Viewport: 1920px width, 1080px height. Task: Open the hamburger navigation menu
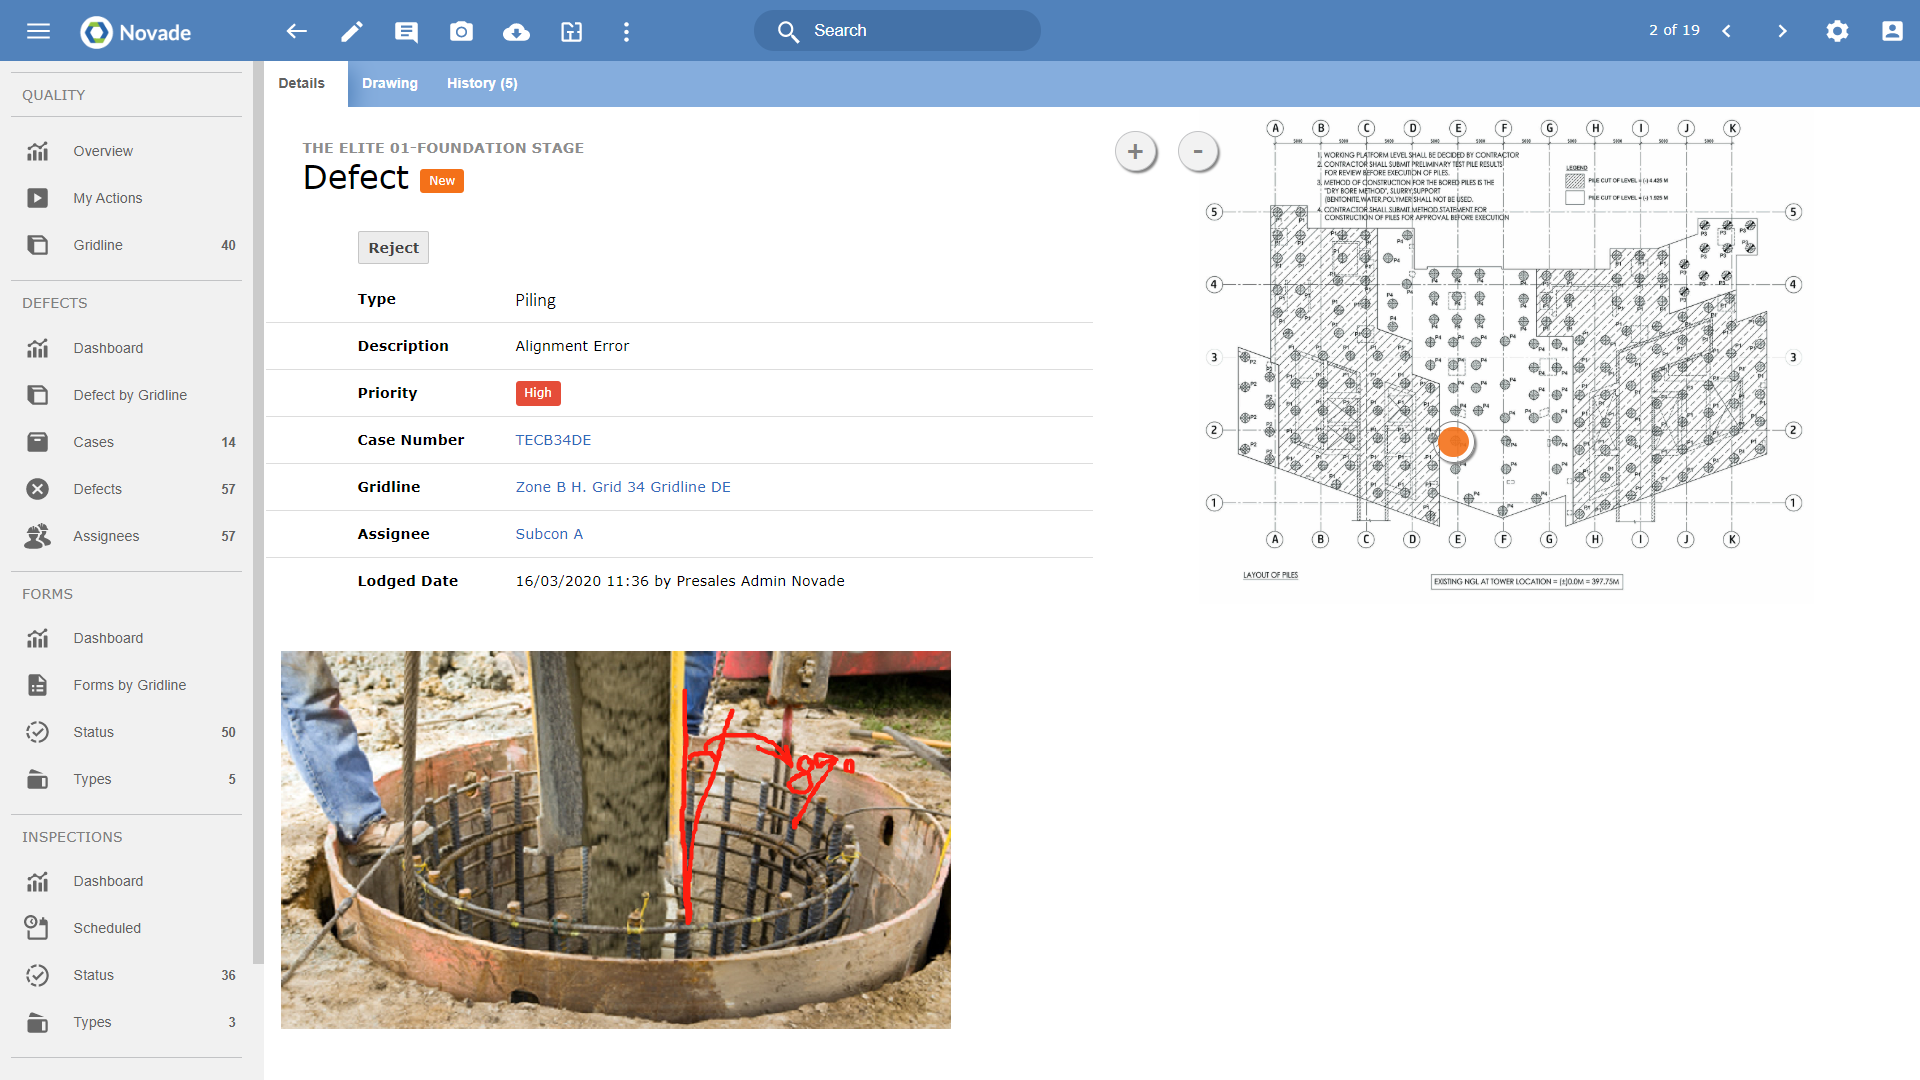coord(38,31)
